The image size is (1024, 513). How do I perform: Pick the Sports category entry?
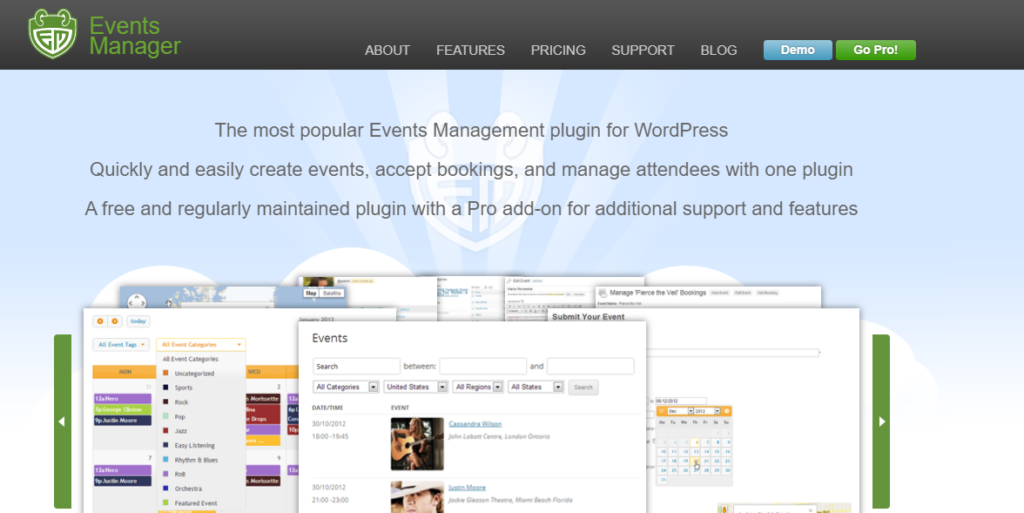coord(184,388)
